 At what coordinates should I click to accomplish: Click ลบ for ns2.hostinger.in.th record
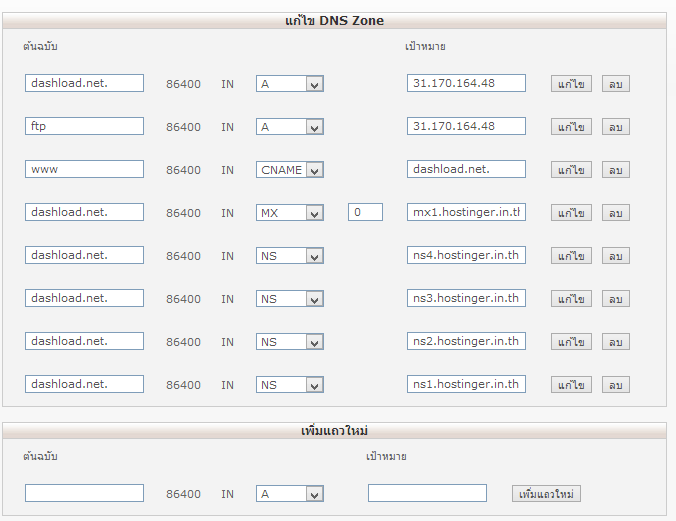pyautogui.click(x=616, y=342)
